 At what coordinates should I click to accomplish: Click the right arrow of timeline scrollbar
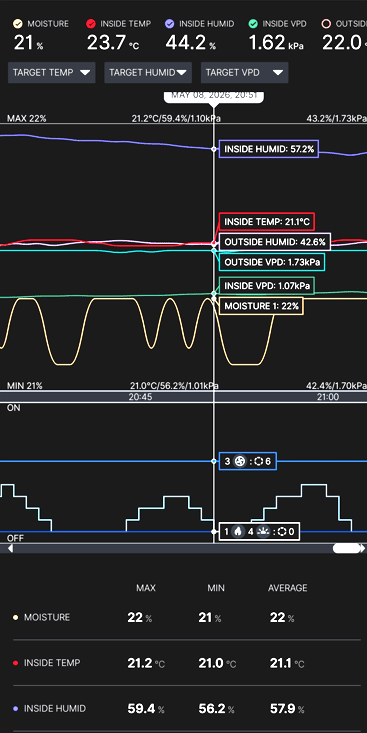(362, 548)
